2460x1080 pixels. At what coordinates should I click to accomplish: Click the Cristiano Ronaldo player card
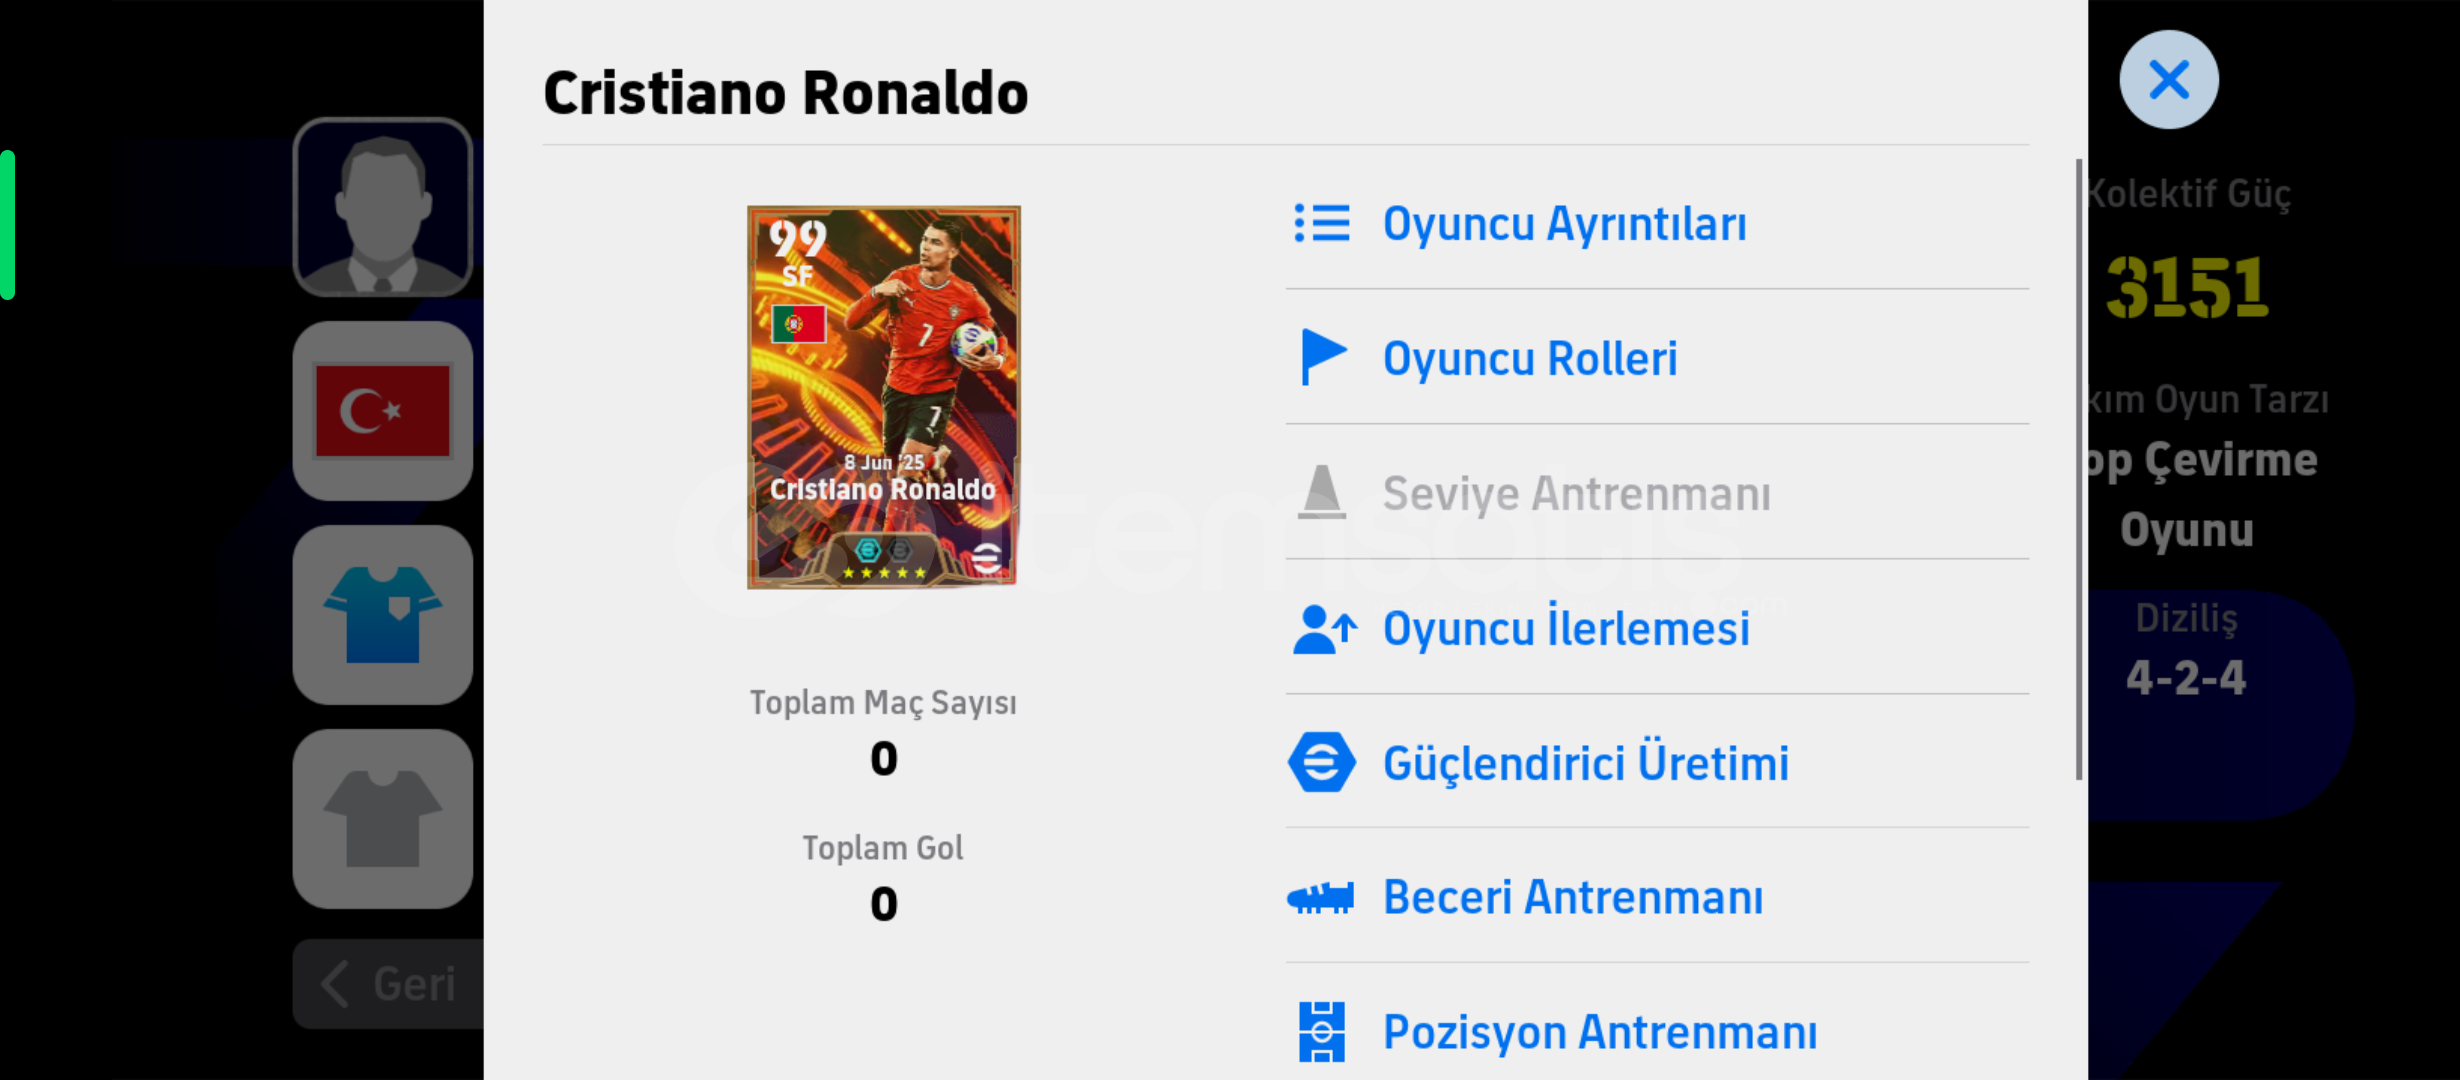click(884, 397)
